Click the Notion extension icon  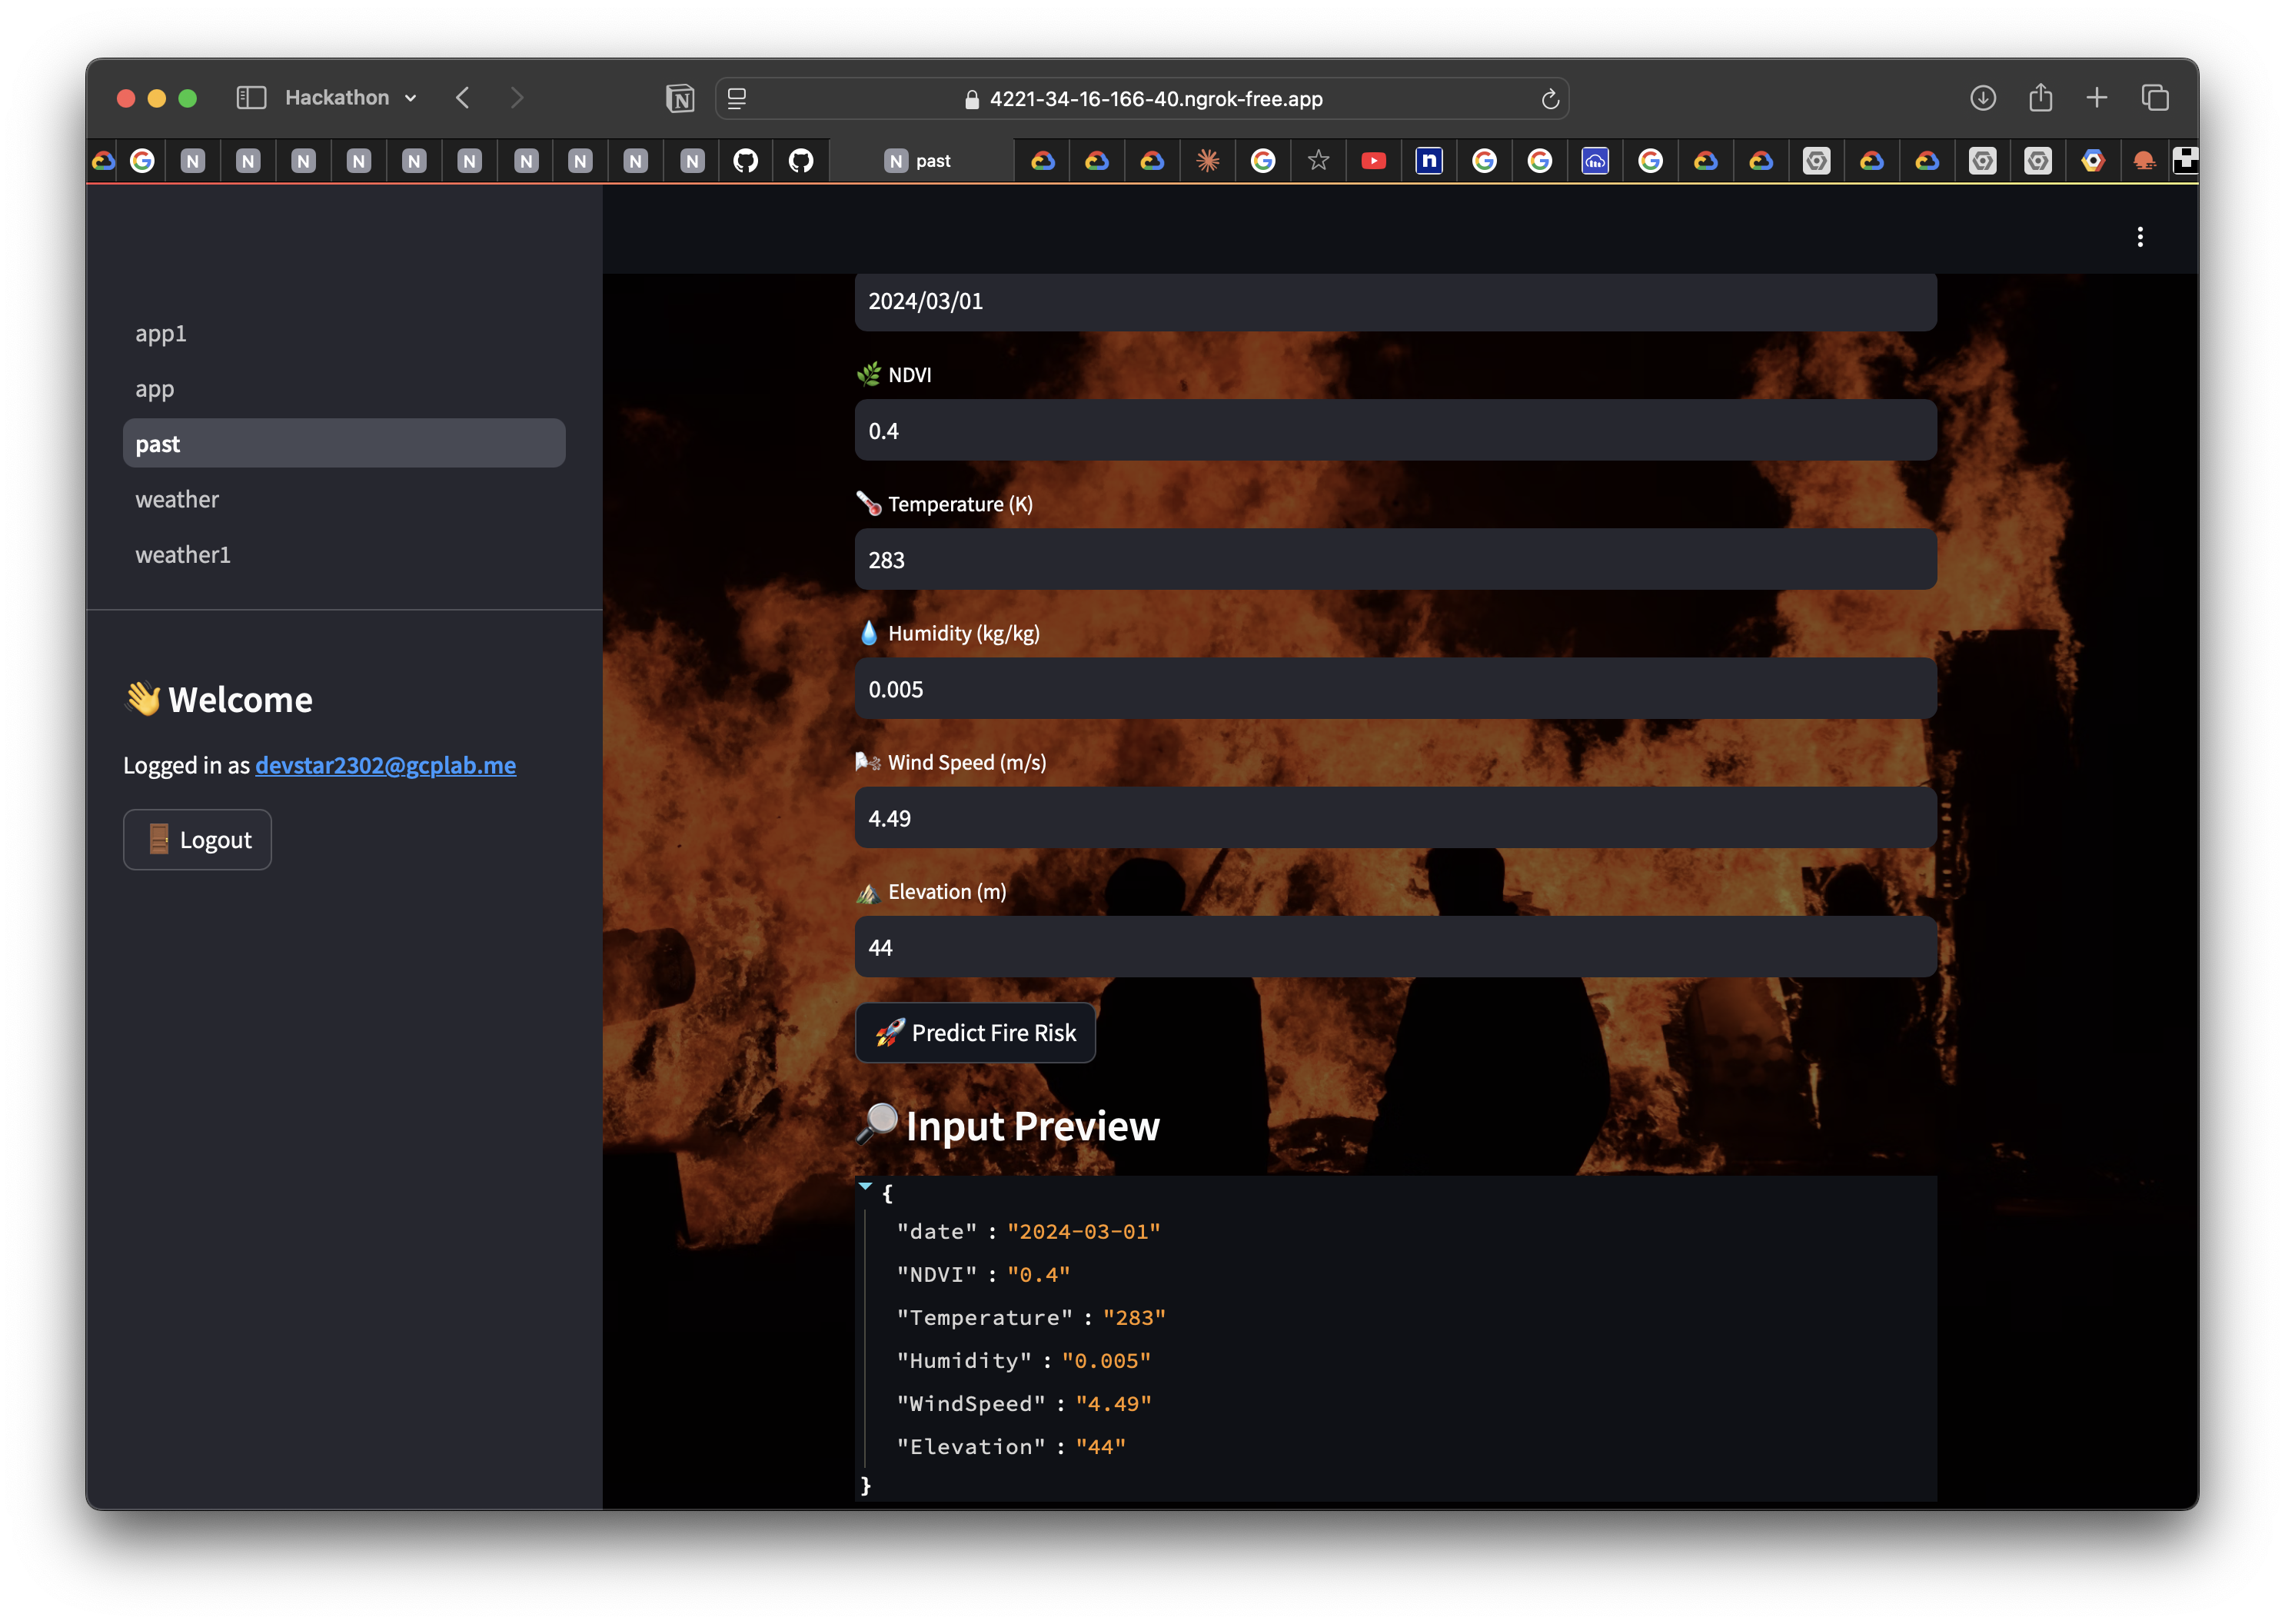(x=680, y=98)
